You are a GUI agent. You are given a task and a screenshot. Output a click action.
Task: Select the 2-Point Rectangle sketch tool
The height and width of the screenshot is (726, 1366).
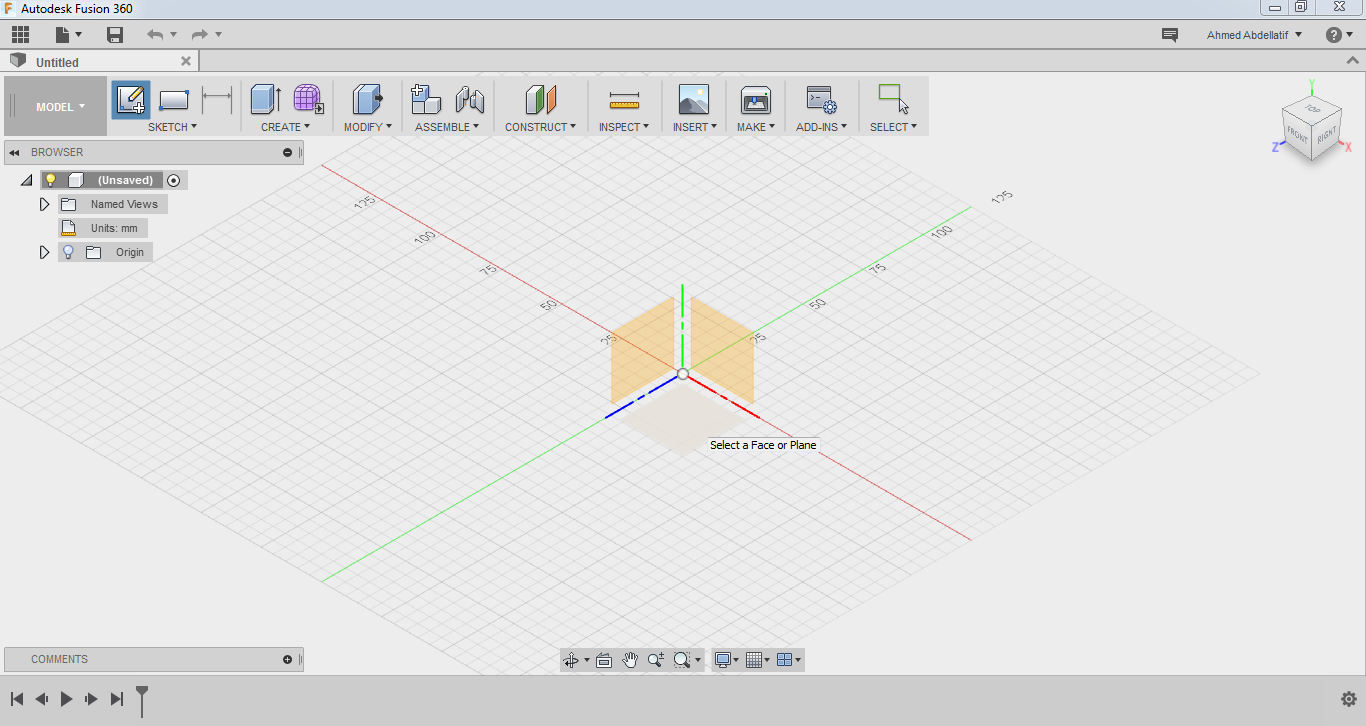tap(174, 100)
